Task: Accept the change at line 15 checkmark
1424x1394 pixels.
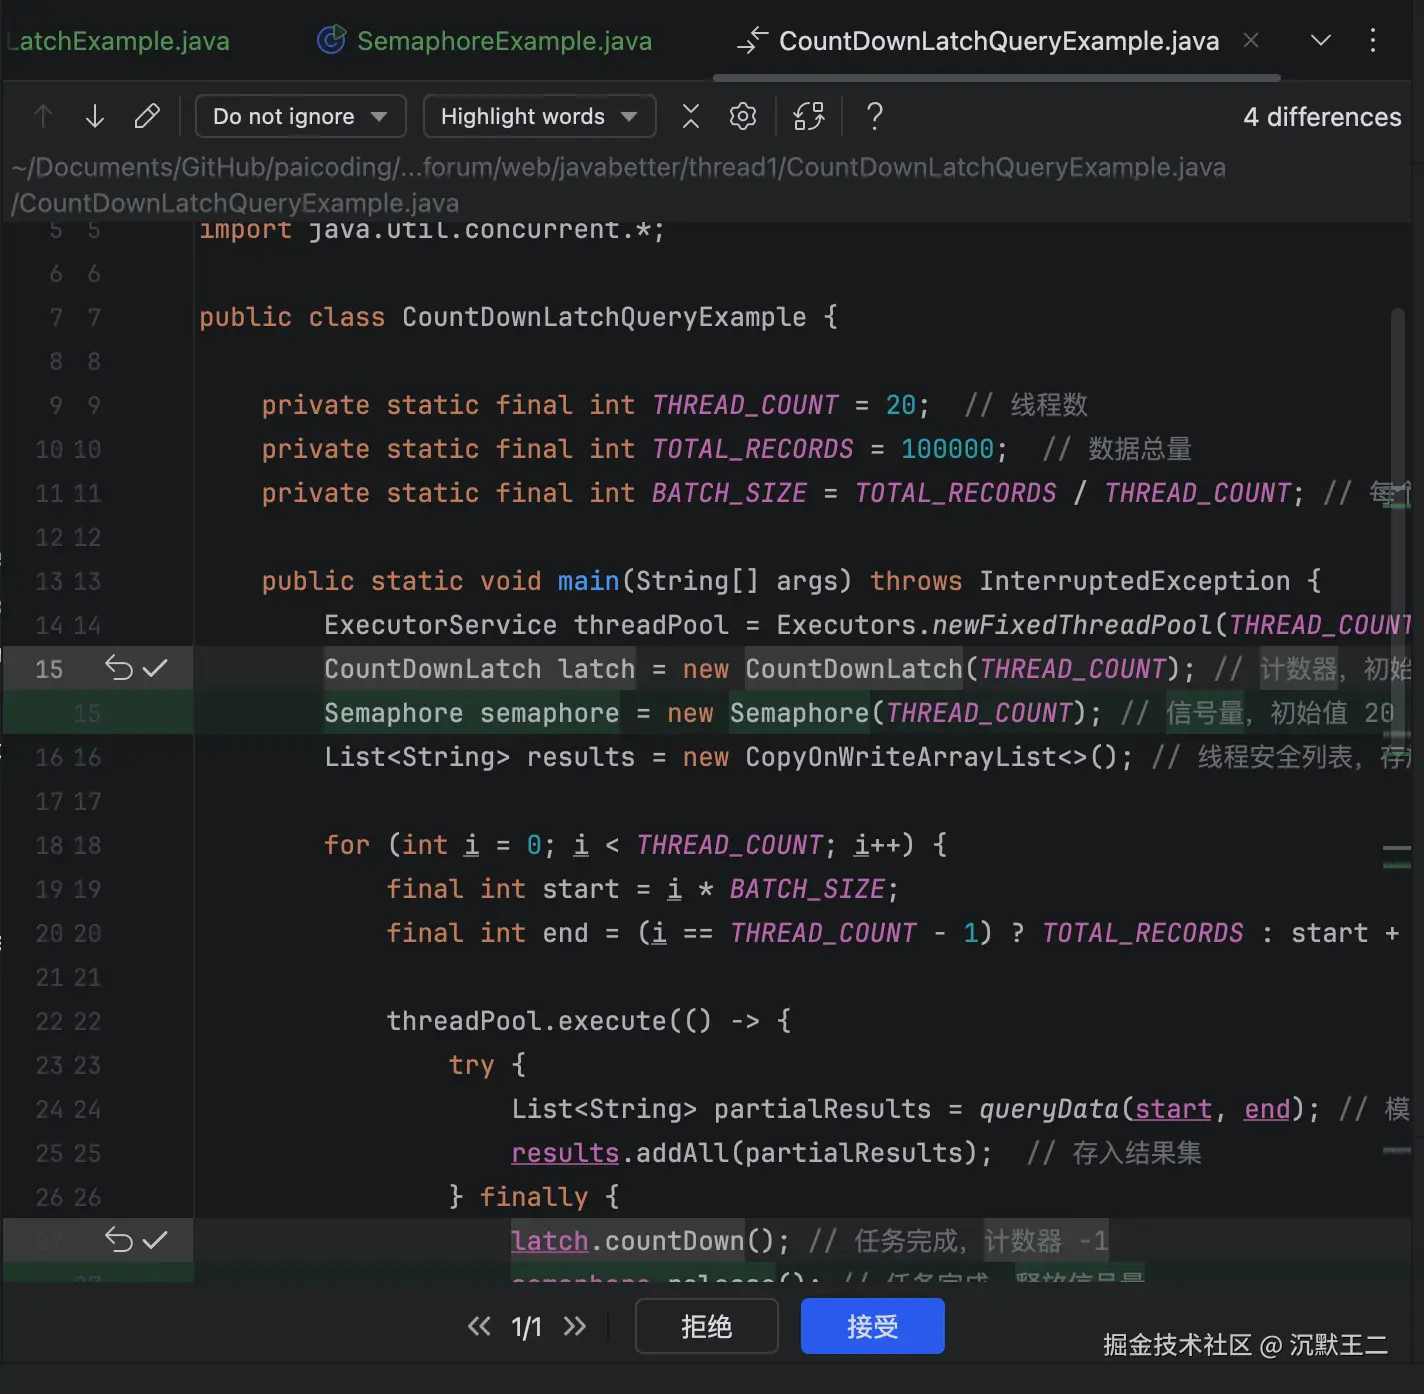Action: pos(155,668)
